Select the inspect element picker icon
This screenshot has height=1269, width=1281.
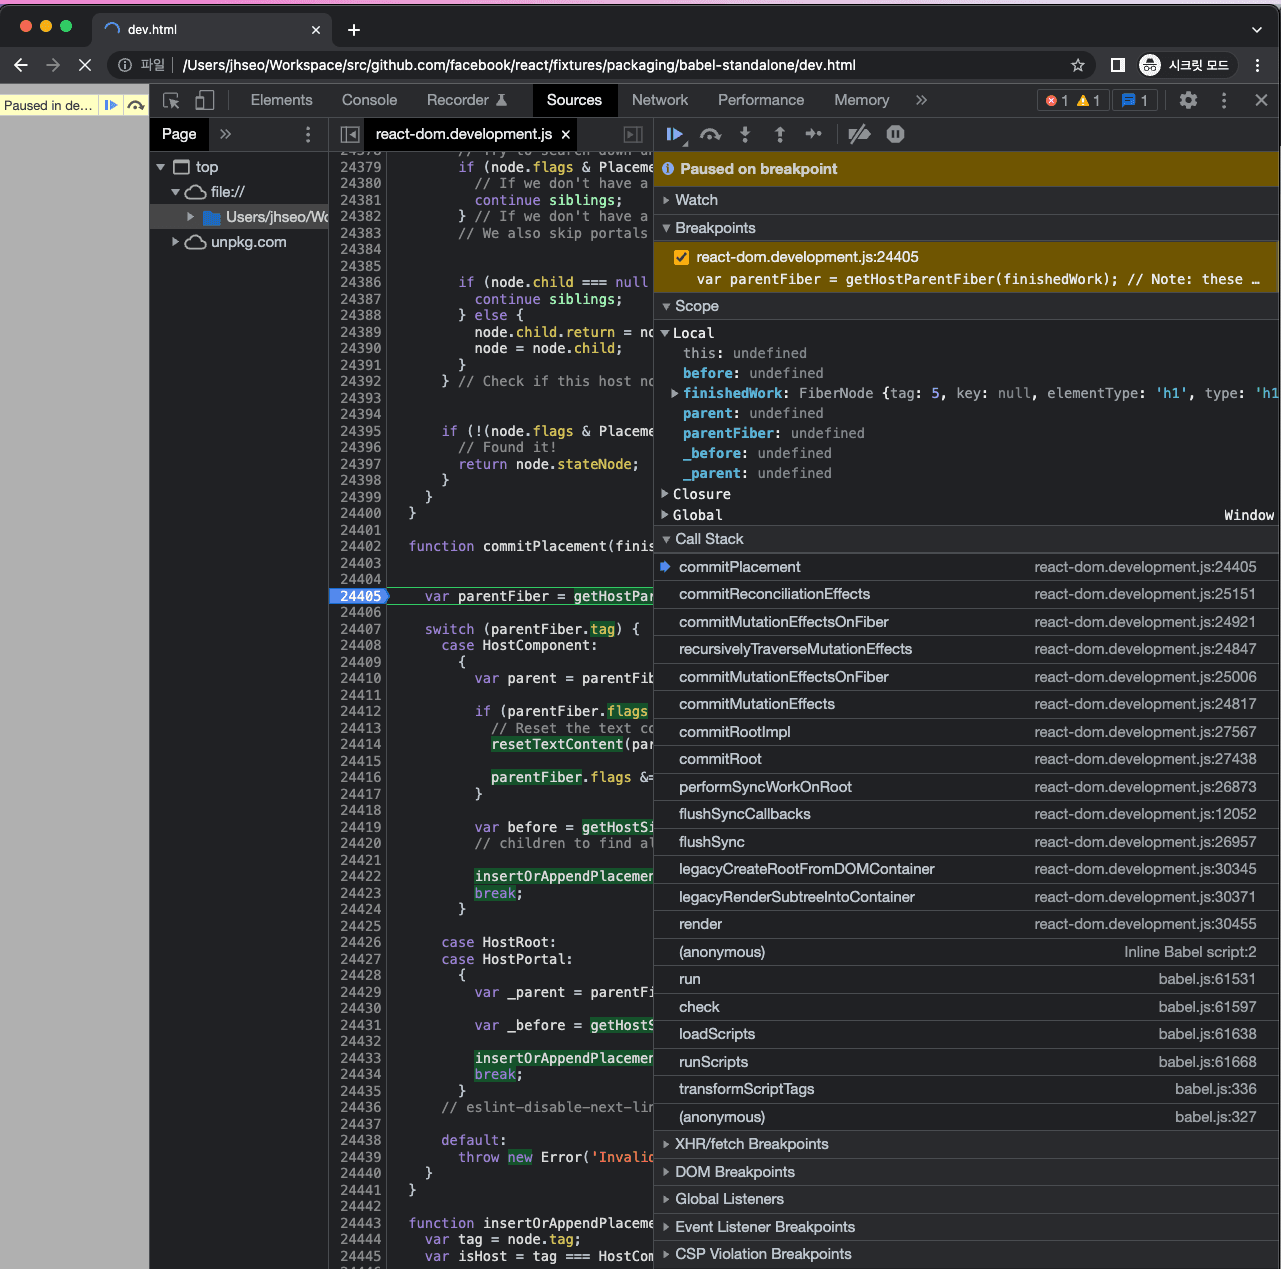click(x=172, y=100)
